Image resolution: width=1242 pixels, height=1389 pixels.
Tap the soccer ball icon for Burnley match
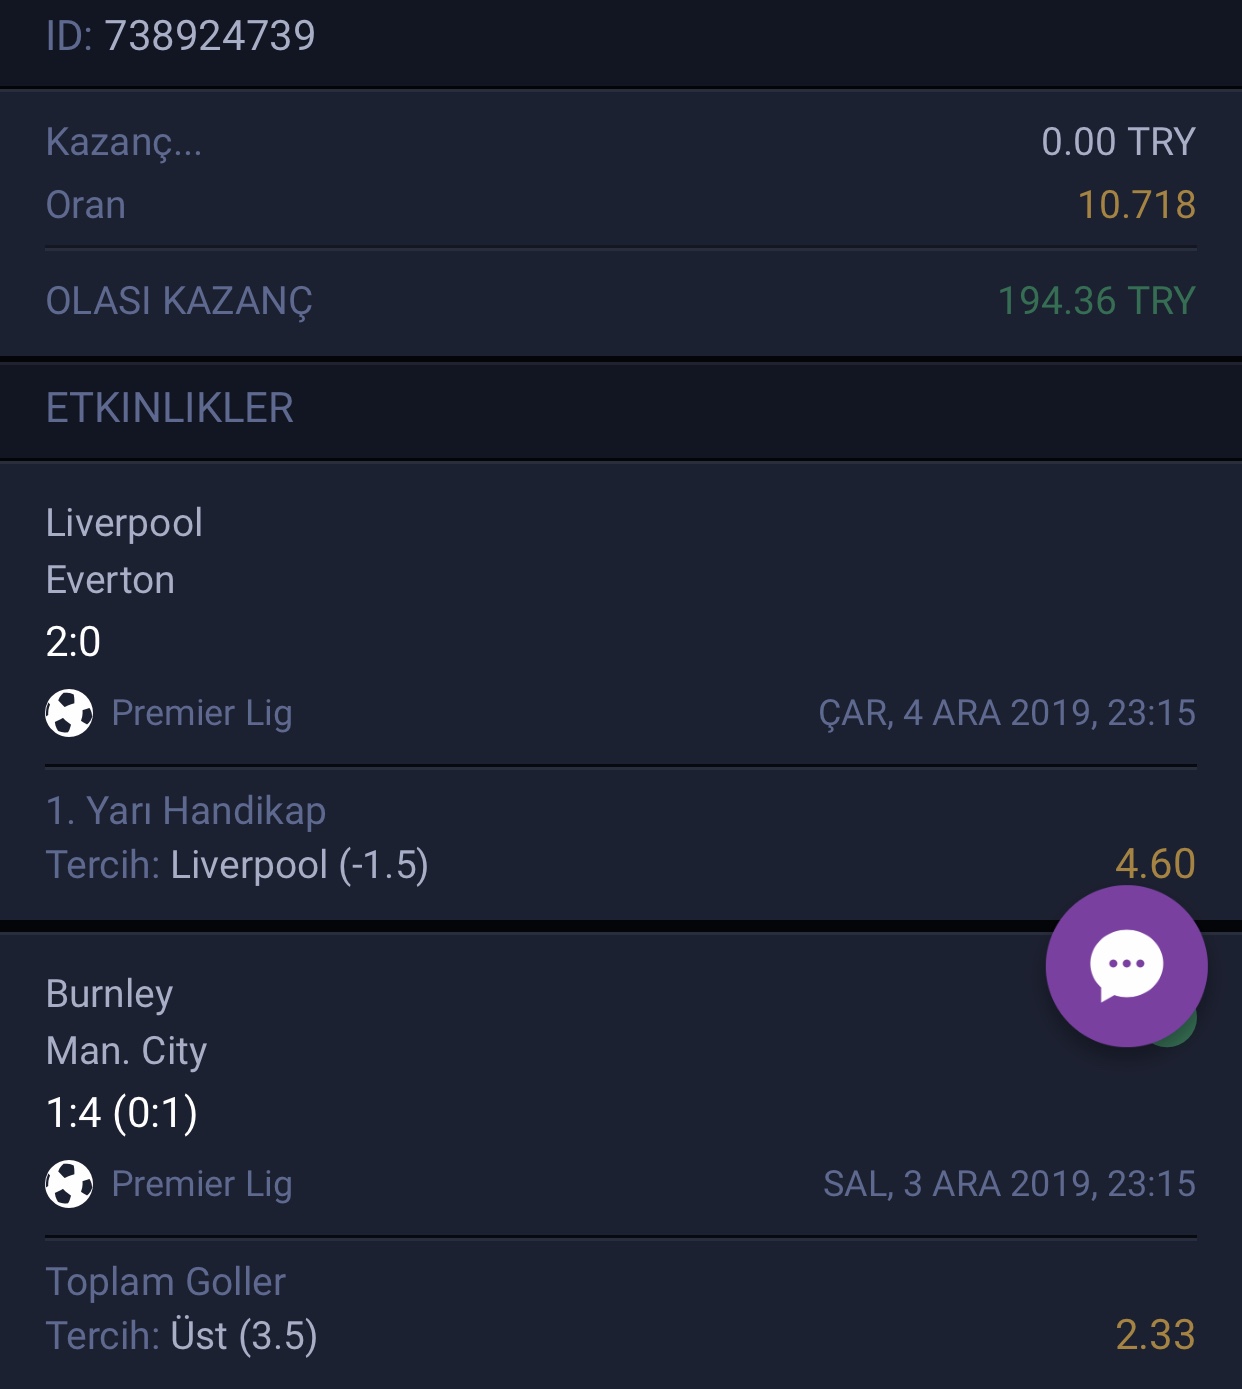[69, 1184]
